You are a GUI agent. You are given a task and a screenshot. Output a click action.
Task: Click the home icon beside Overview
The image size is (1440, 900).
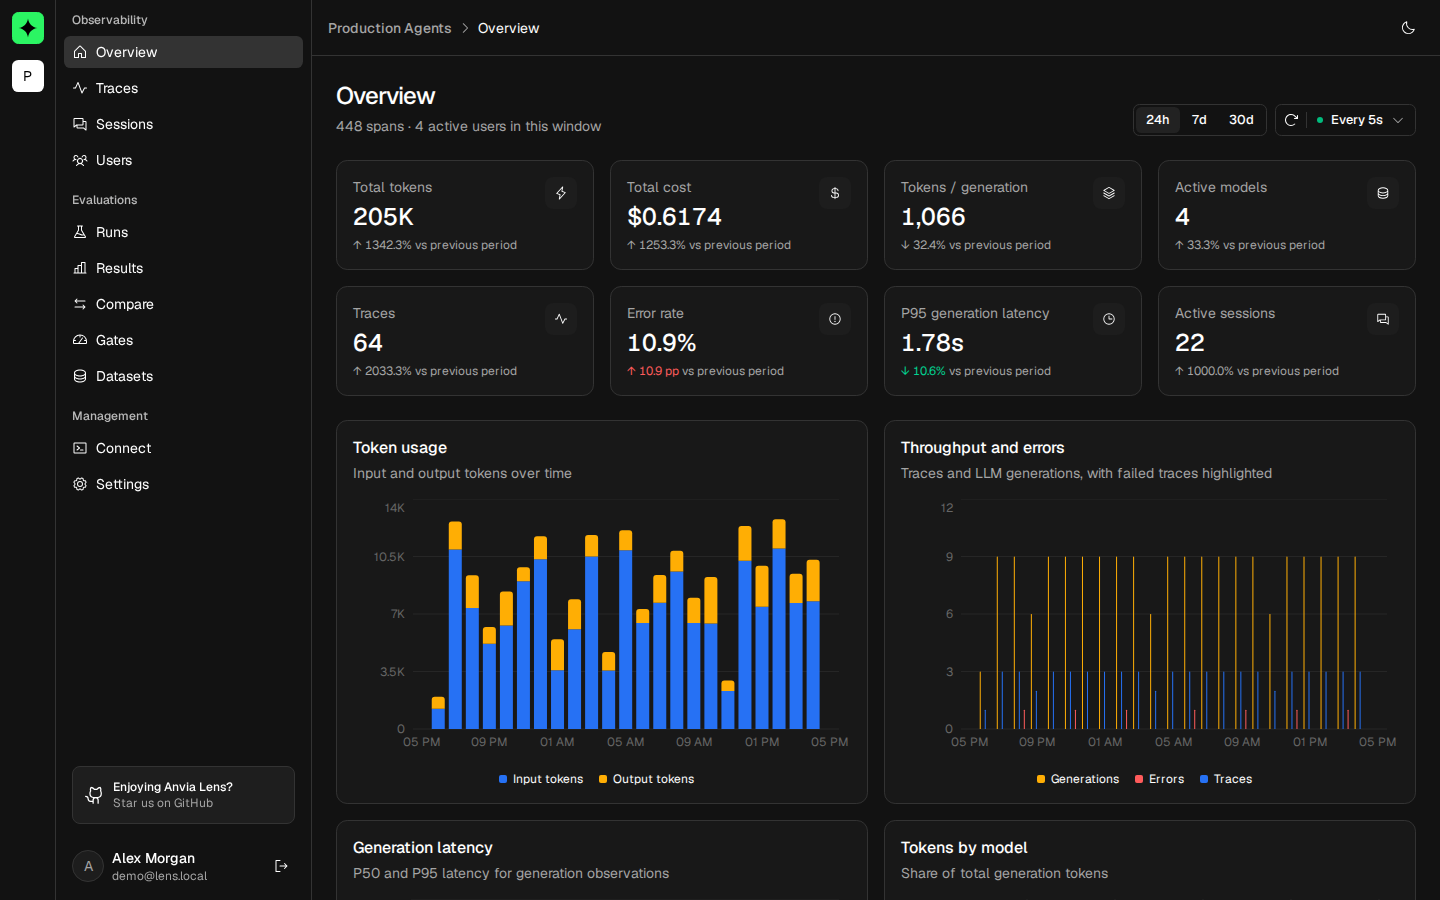point(80,52)
